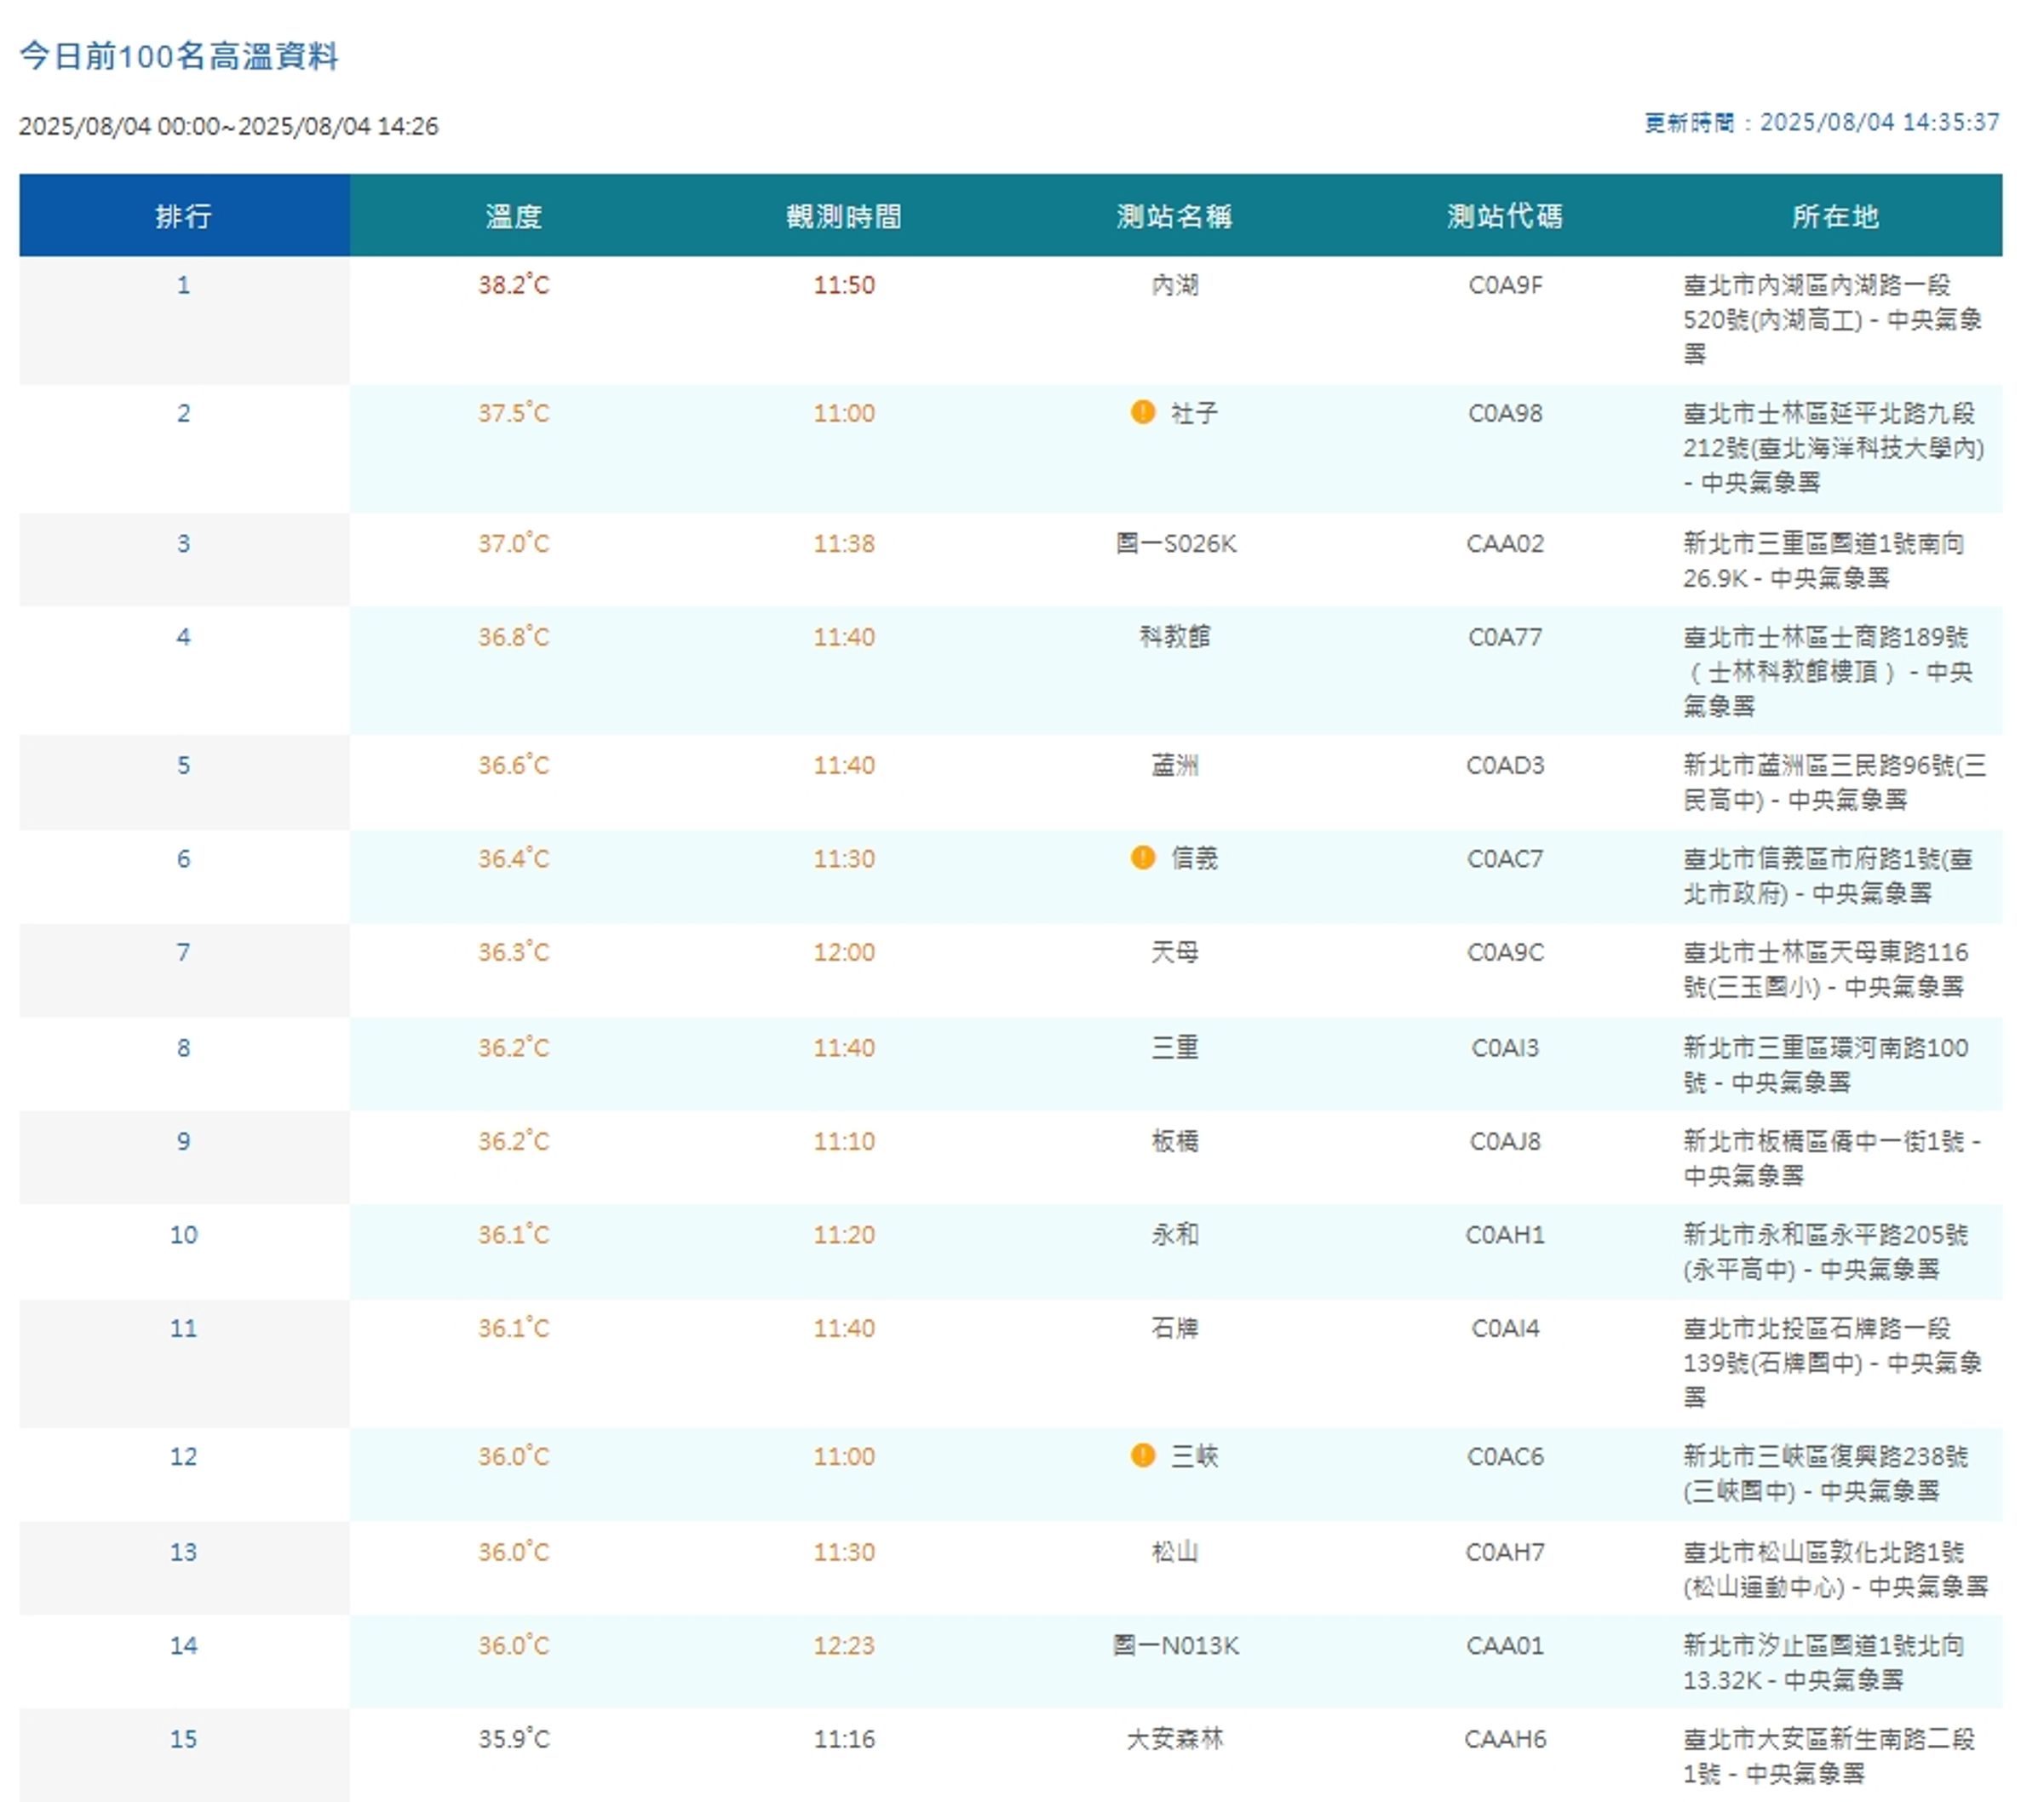Click the warning icon beside 三峽 station
Image resolution: width=2044 pixels, height=1802 pixels.
coord(1142,1455)
